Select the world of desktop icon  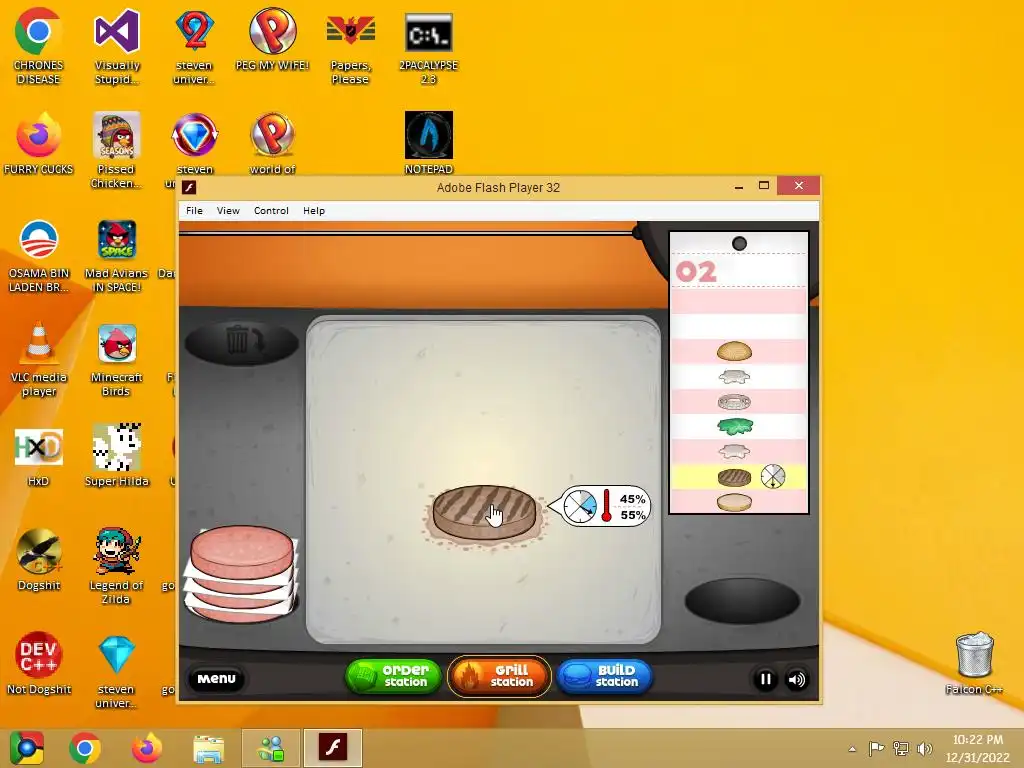click(x=272, y=144)
